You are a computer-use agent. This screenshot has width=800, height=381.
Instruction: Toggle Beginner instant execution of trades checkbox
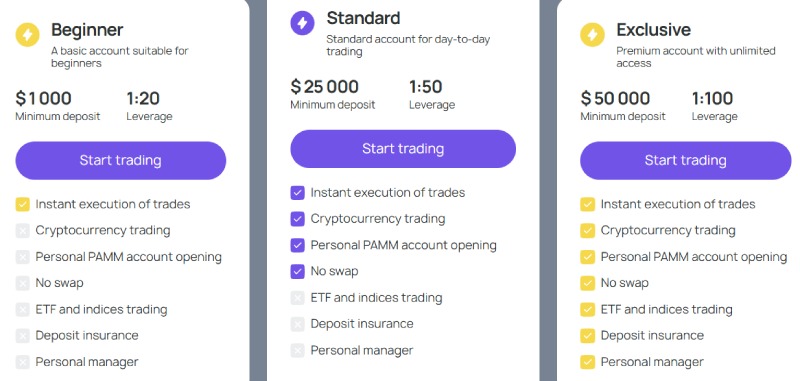[x=22, y=205]
